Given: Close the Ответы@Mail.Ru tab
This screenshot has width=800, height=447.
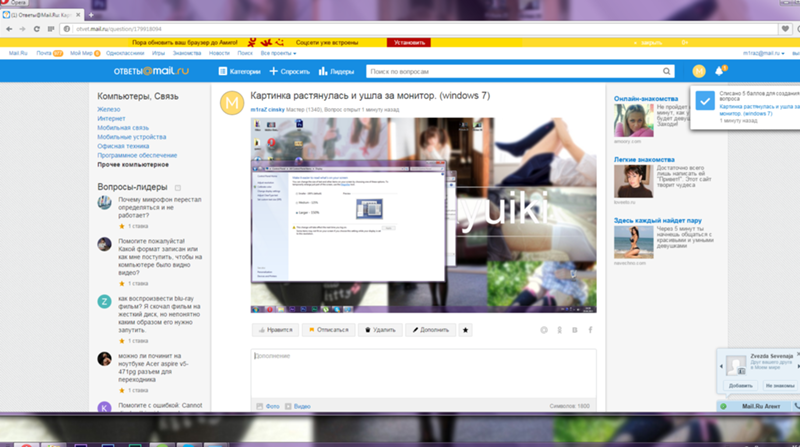Looking at the screenshot, I should pyautogui.click(x=78, y=15).
